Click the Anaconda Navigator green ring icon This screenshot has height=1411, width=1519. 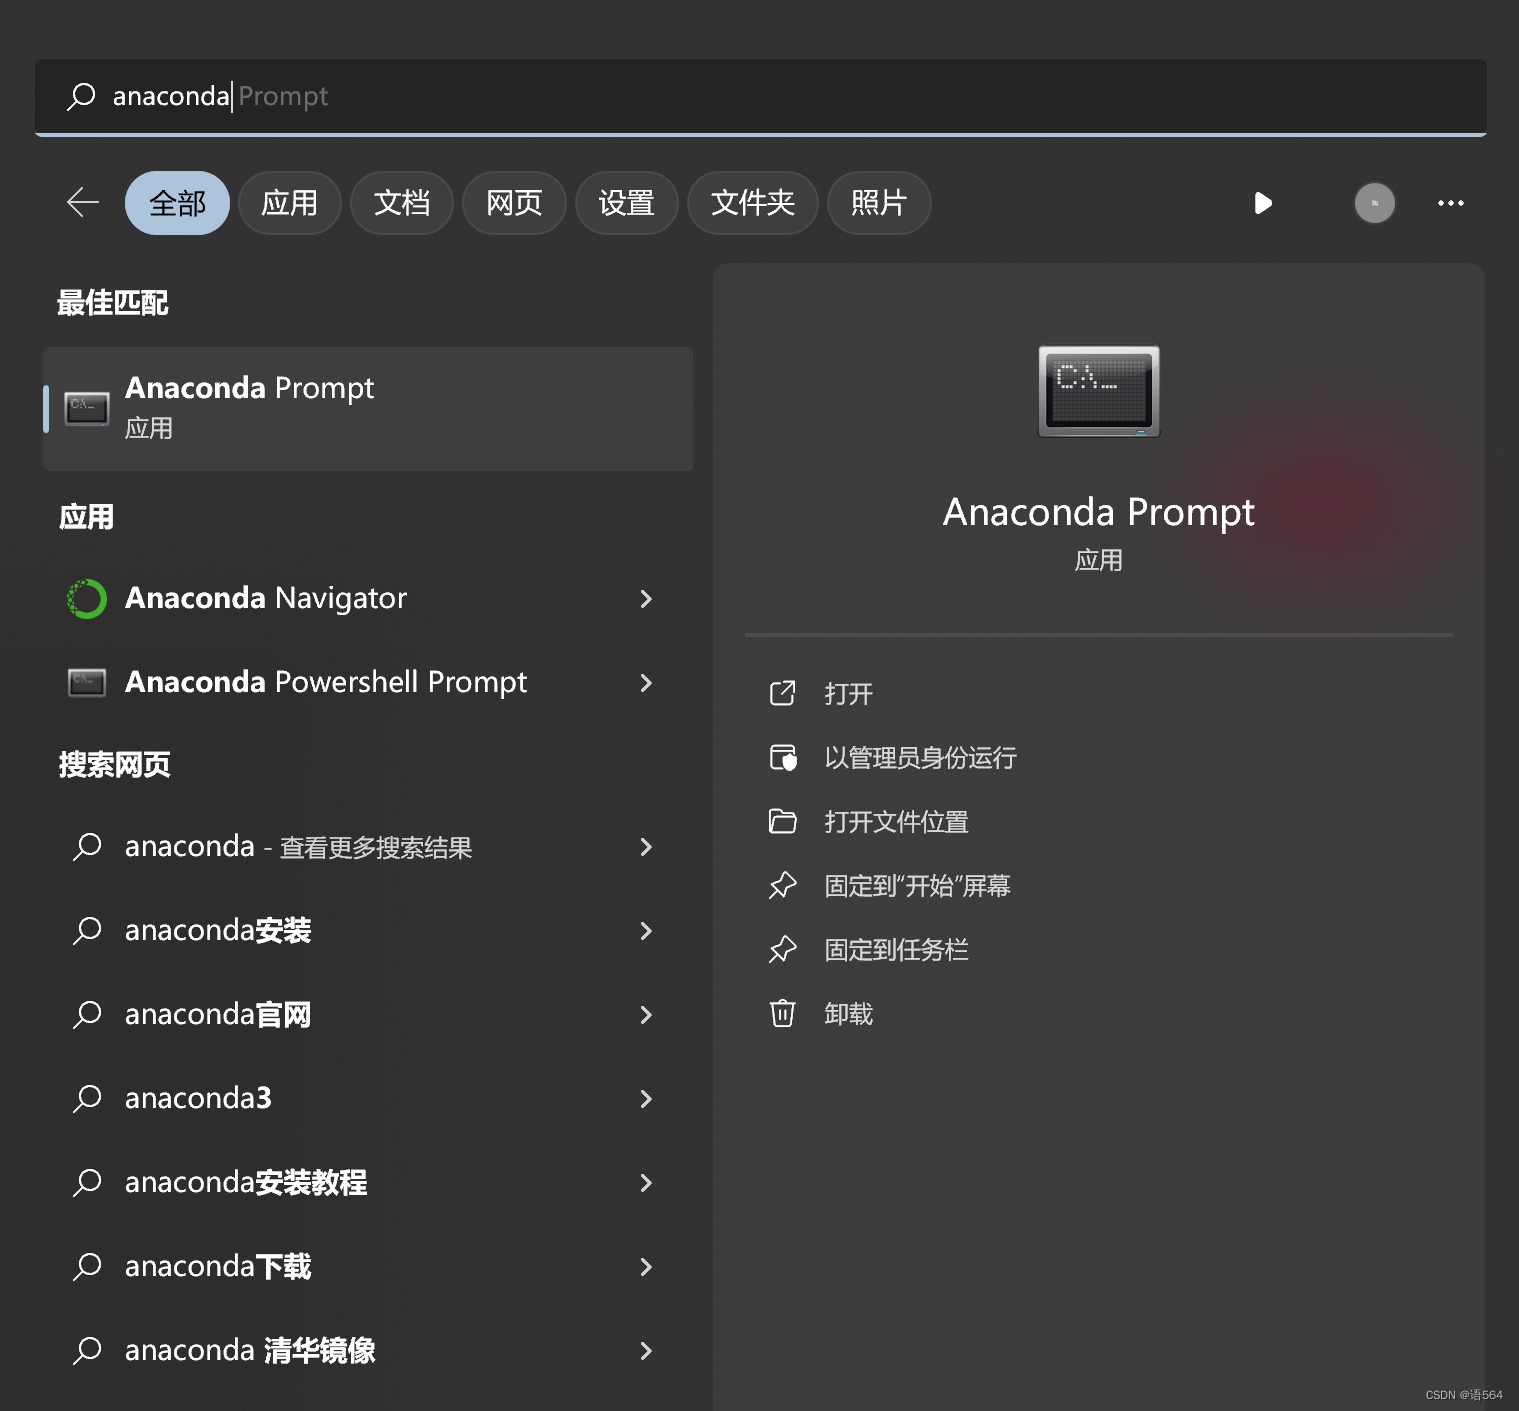click(87, 599)
